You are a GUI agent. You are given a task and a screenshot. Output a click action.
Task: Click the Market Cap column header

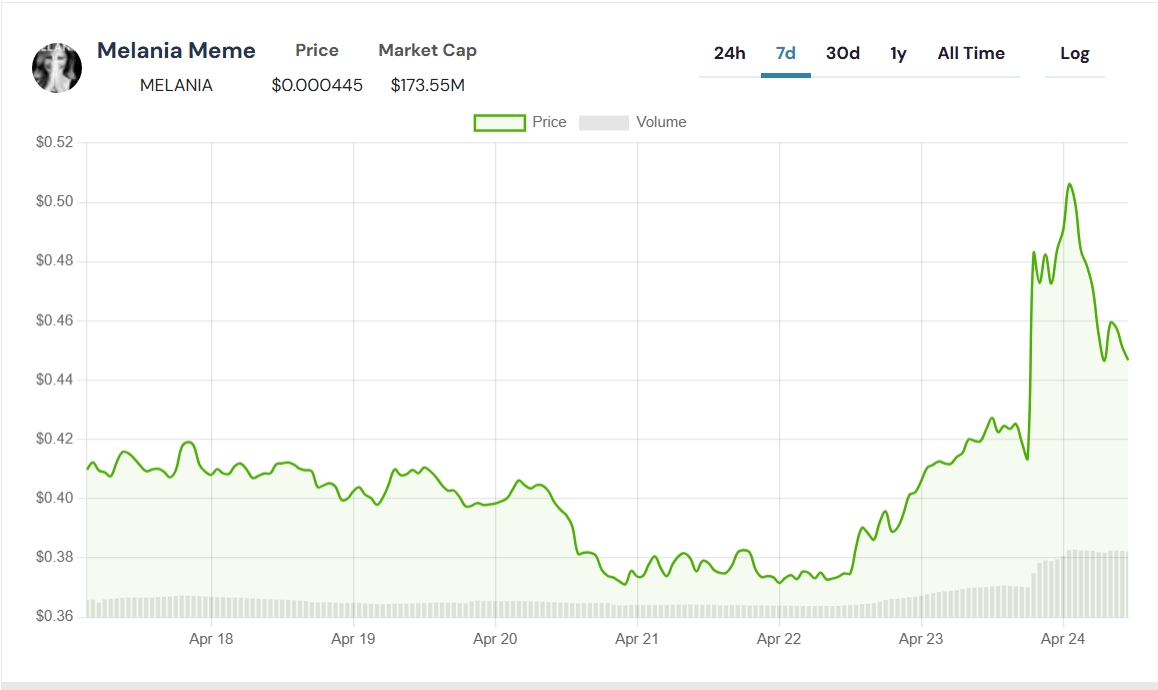[428, 50]
